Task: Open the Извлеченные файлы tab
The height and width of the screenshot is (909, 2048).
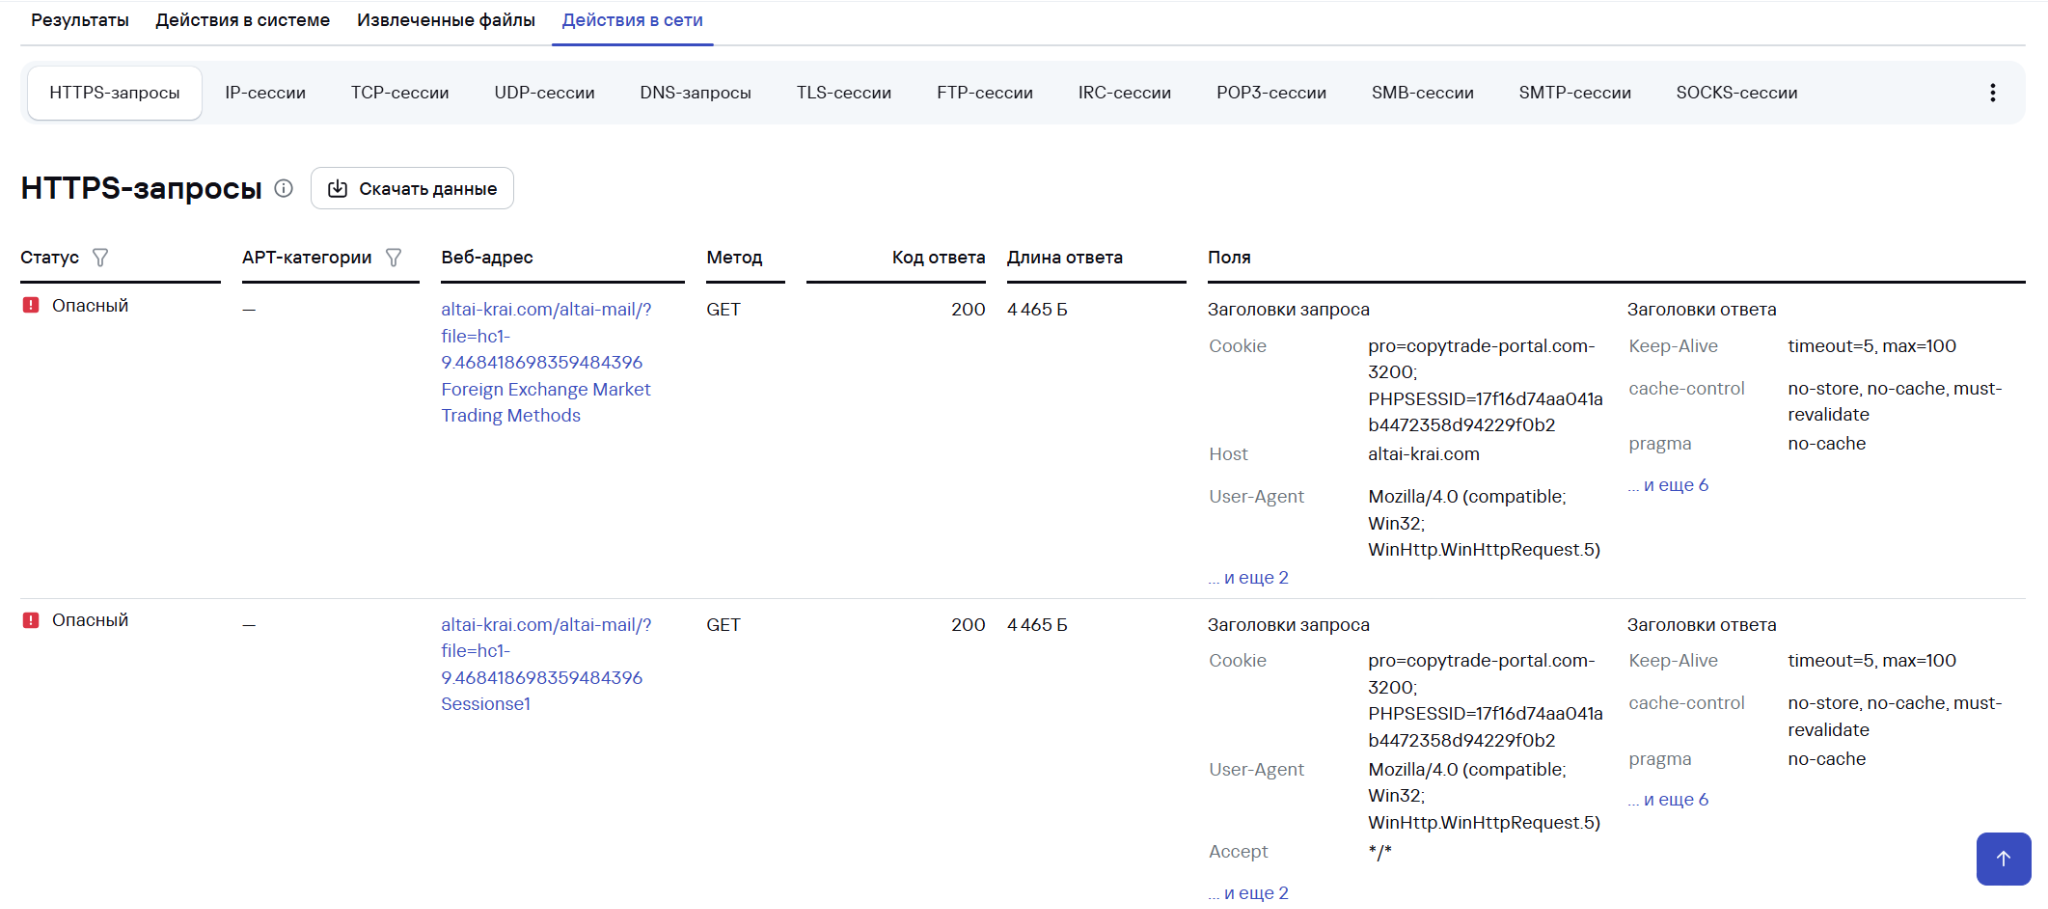Action: click(445, 20)
